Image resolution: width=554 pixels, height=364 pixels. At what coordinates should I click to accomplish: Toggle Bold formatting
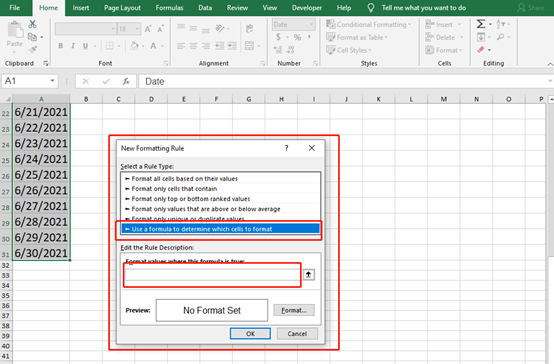[61, 46]
